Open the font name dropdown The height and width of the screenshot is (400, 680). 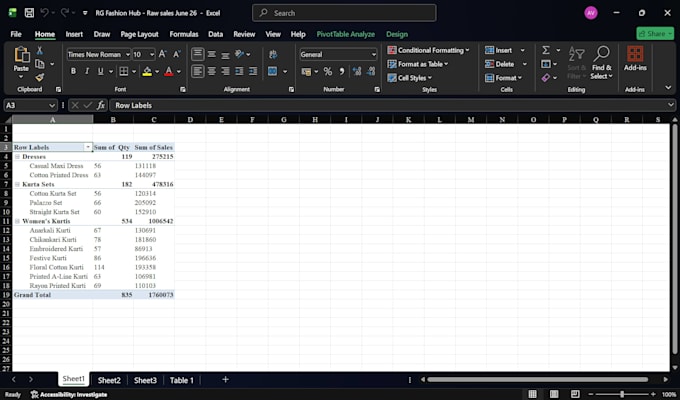(x=128, y=54)
